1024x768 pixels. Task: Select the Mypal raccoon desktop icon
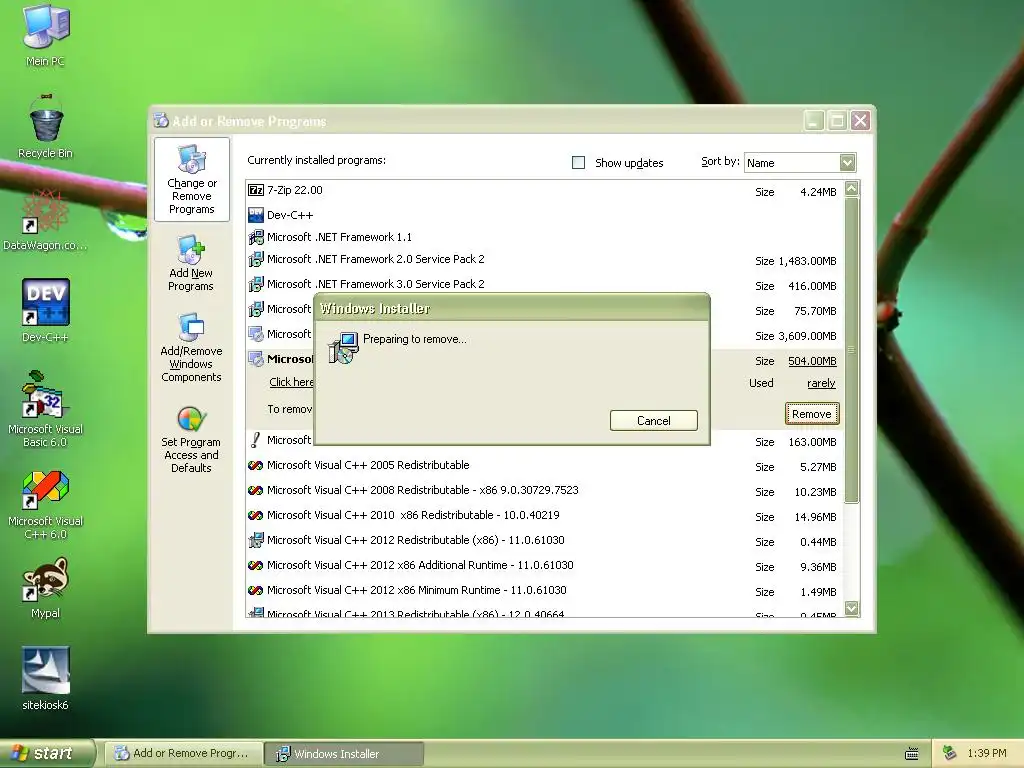pos(45,579)
